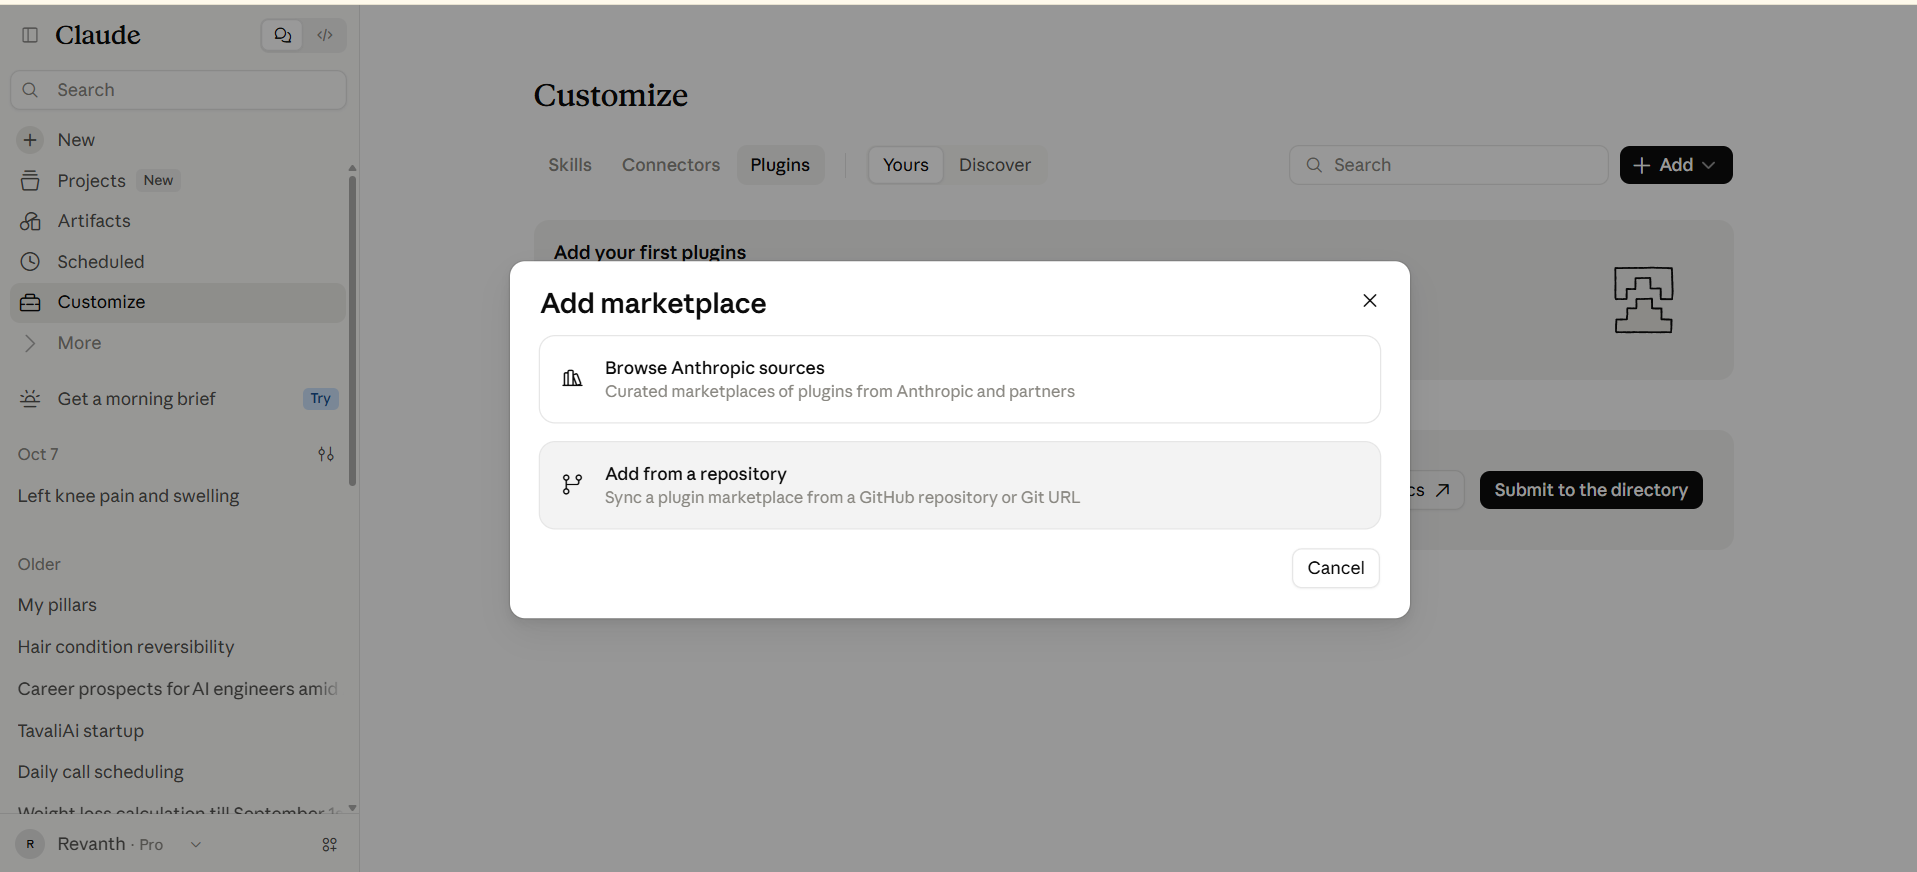Collapse the sidebar with the panel icon
The image size is (1917, 872).
[x=30, y=35]
